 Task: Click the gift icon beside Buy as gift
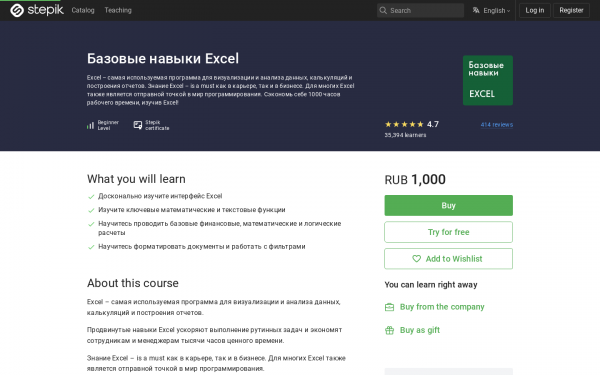(389, 330)
